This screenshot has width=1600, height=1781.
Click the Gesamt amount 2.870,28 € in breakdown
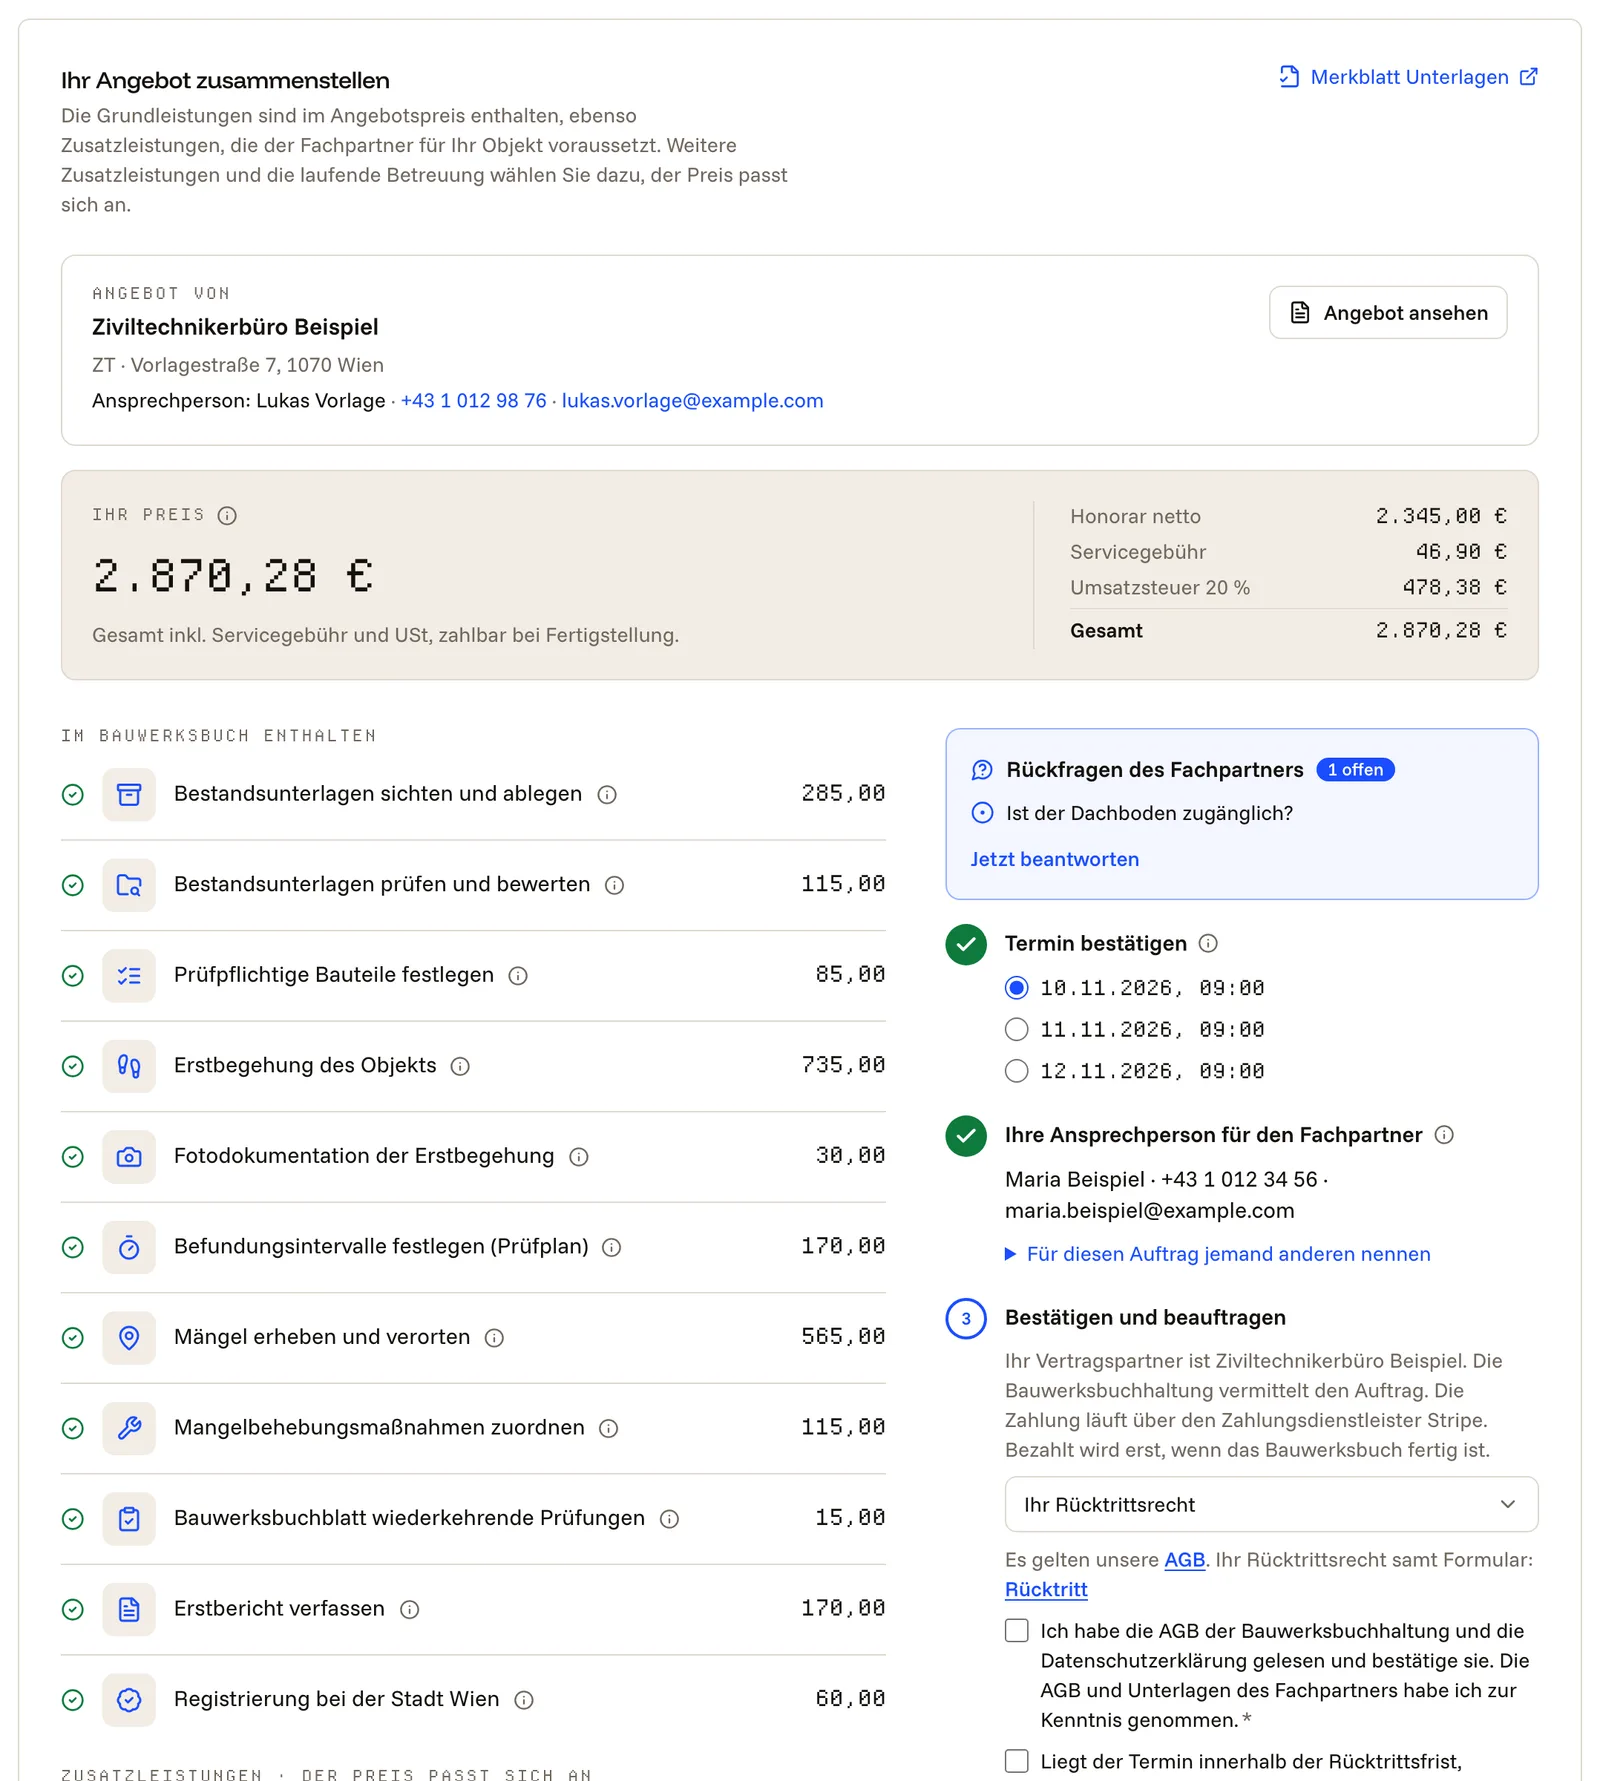click(x=1441, y=630)
